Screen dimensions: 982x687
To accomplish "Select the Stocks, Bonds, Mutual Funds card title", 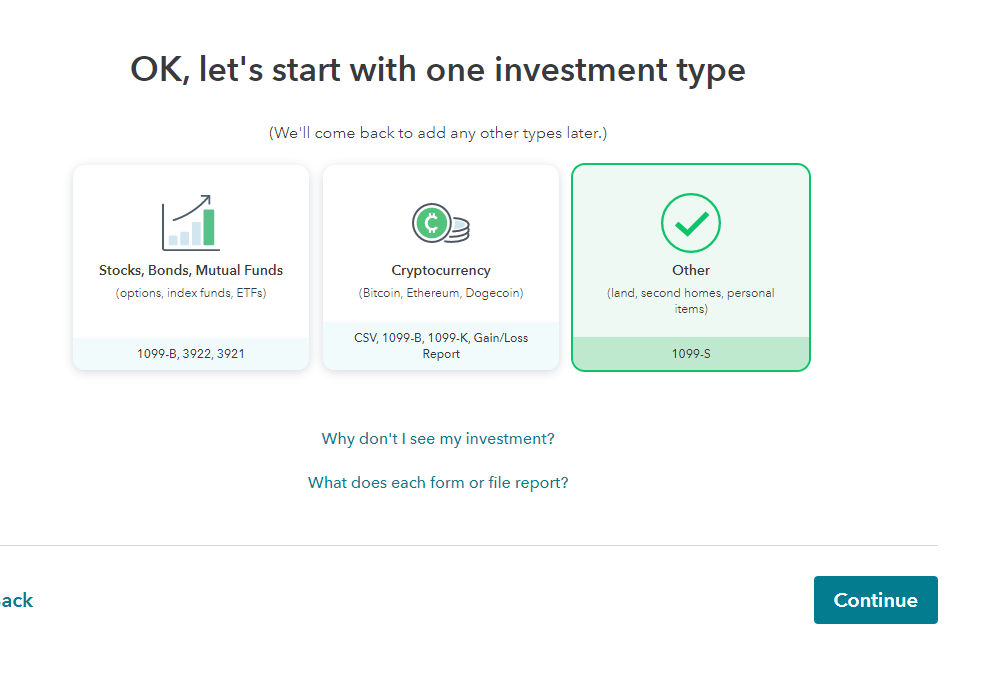I will tap(191, 270).
